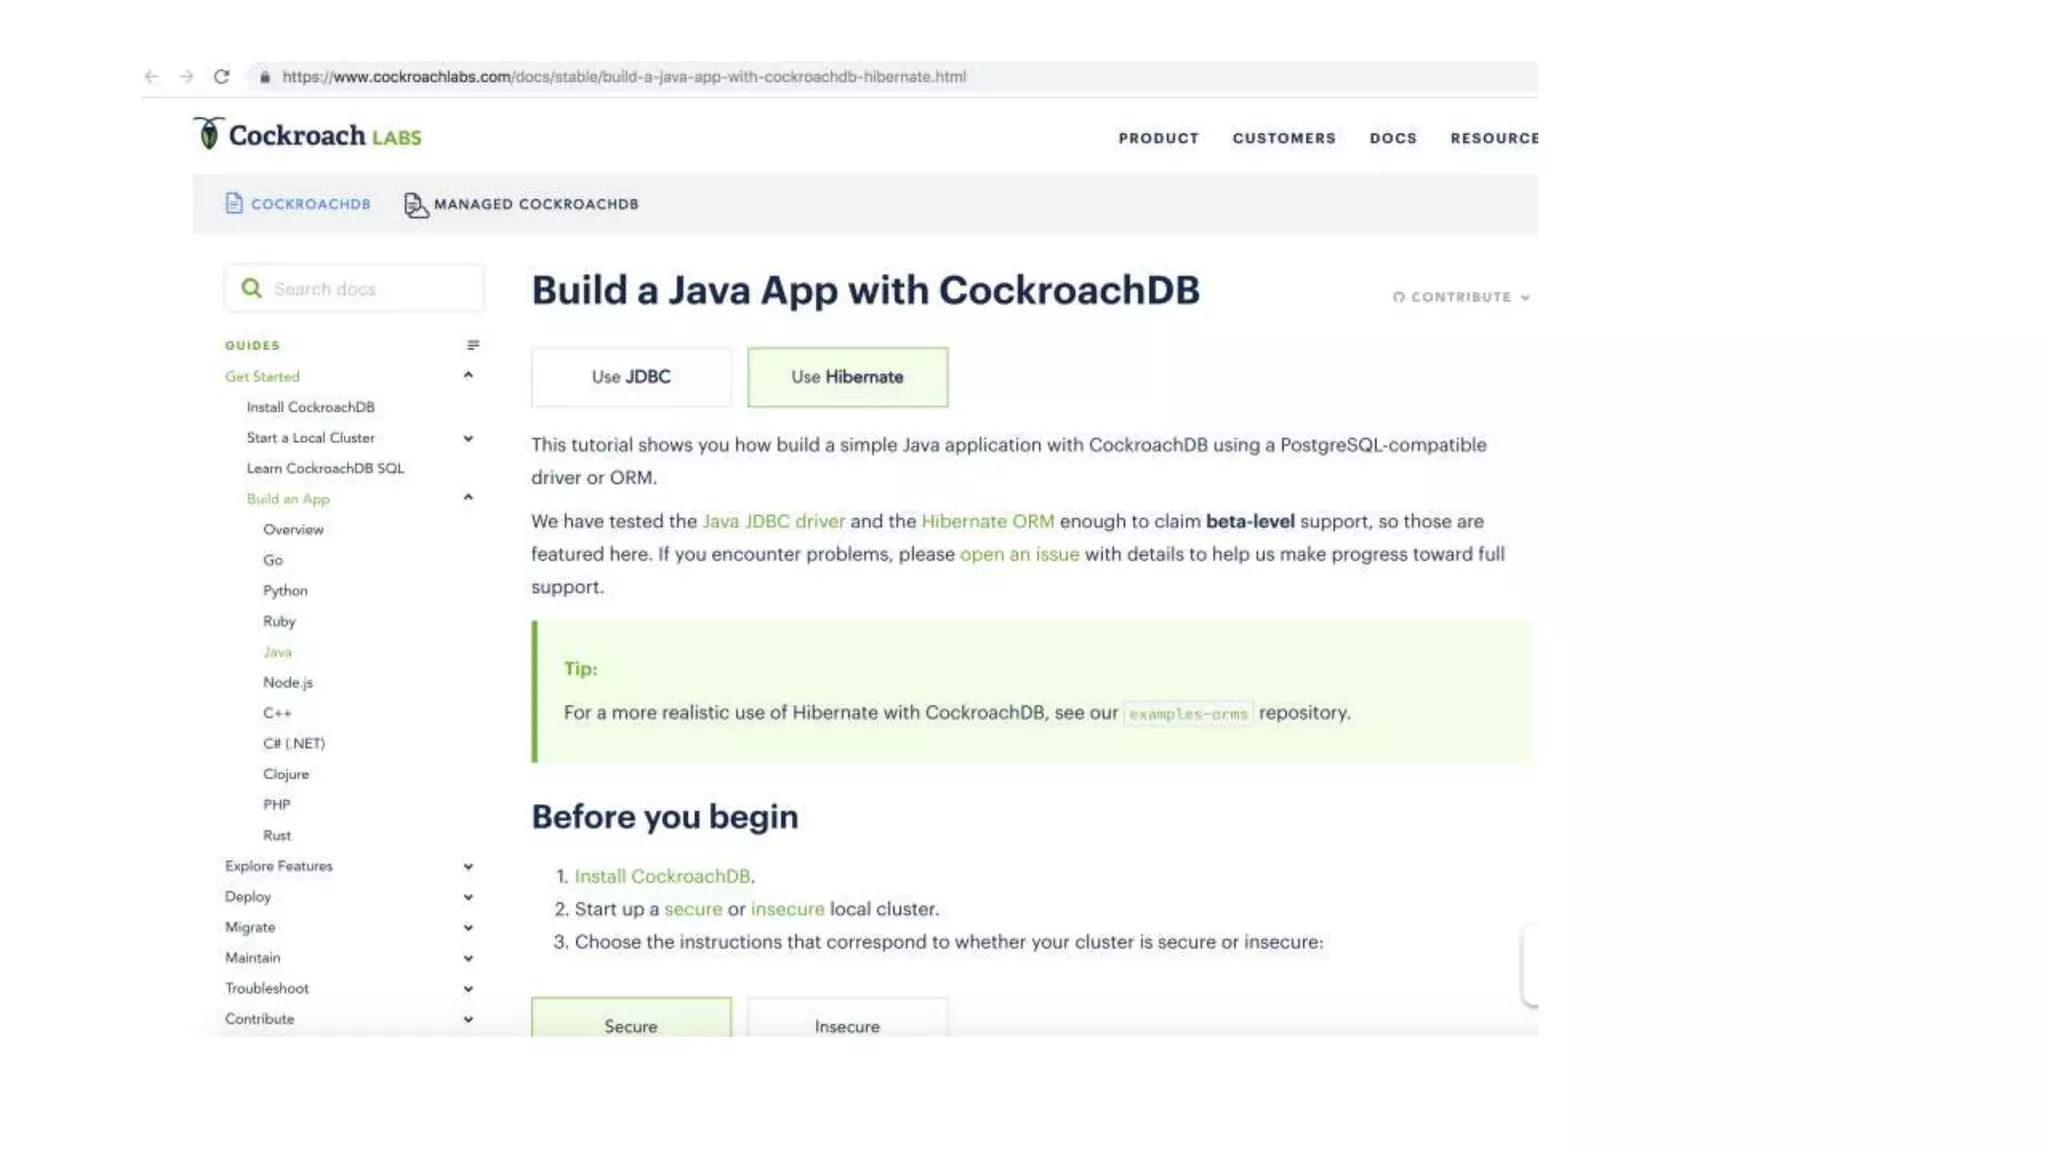Click the browser back arrow
Screen dimensions: 2048x1152
(151, 77)
